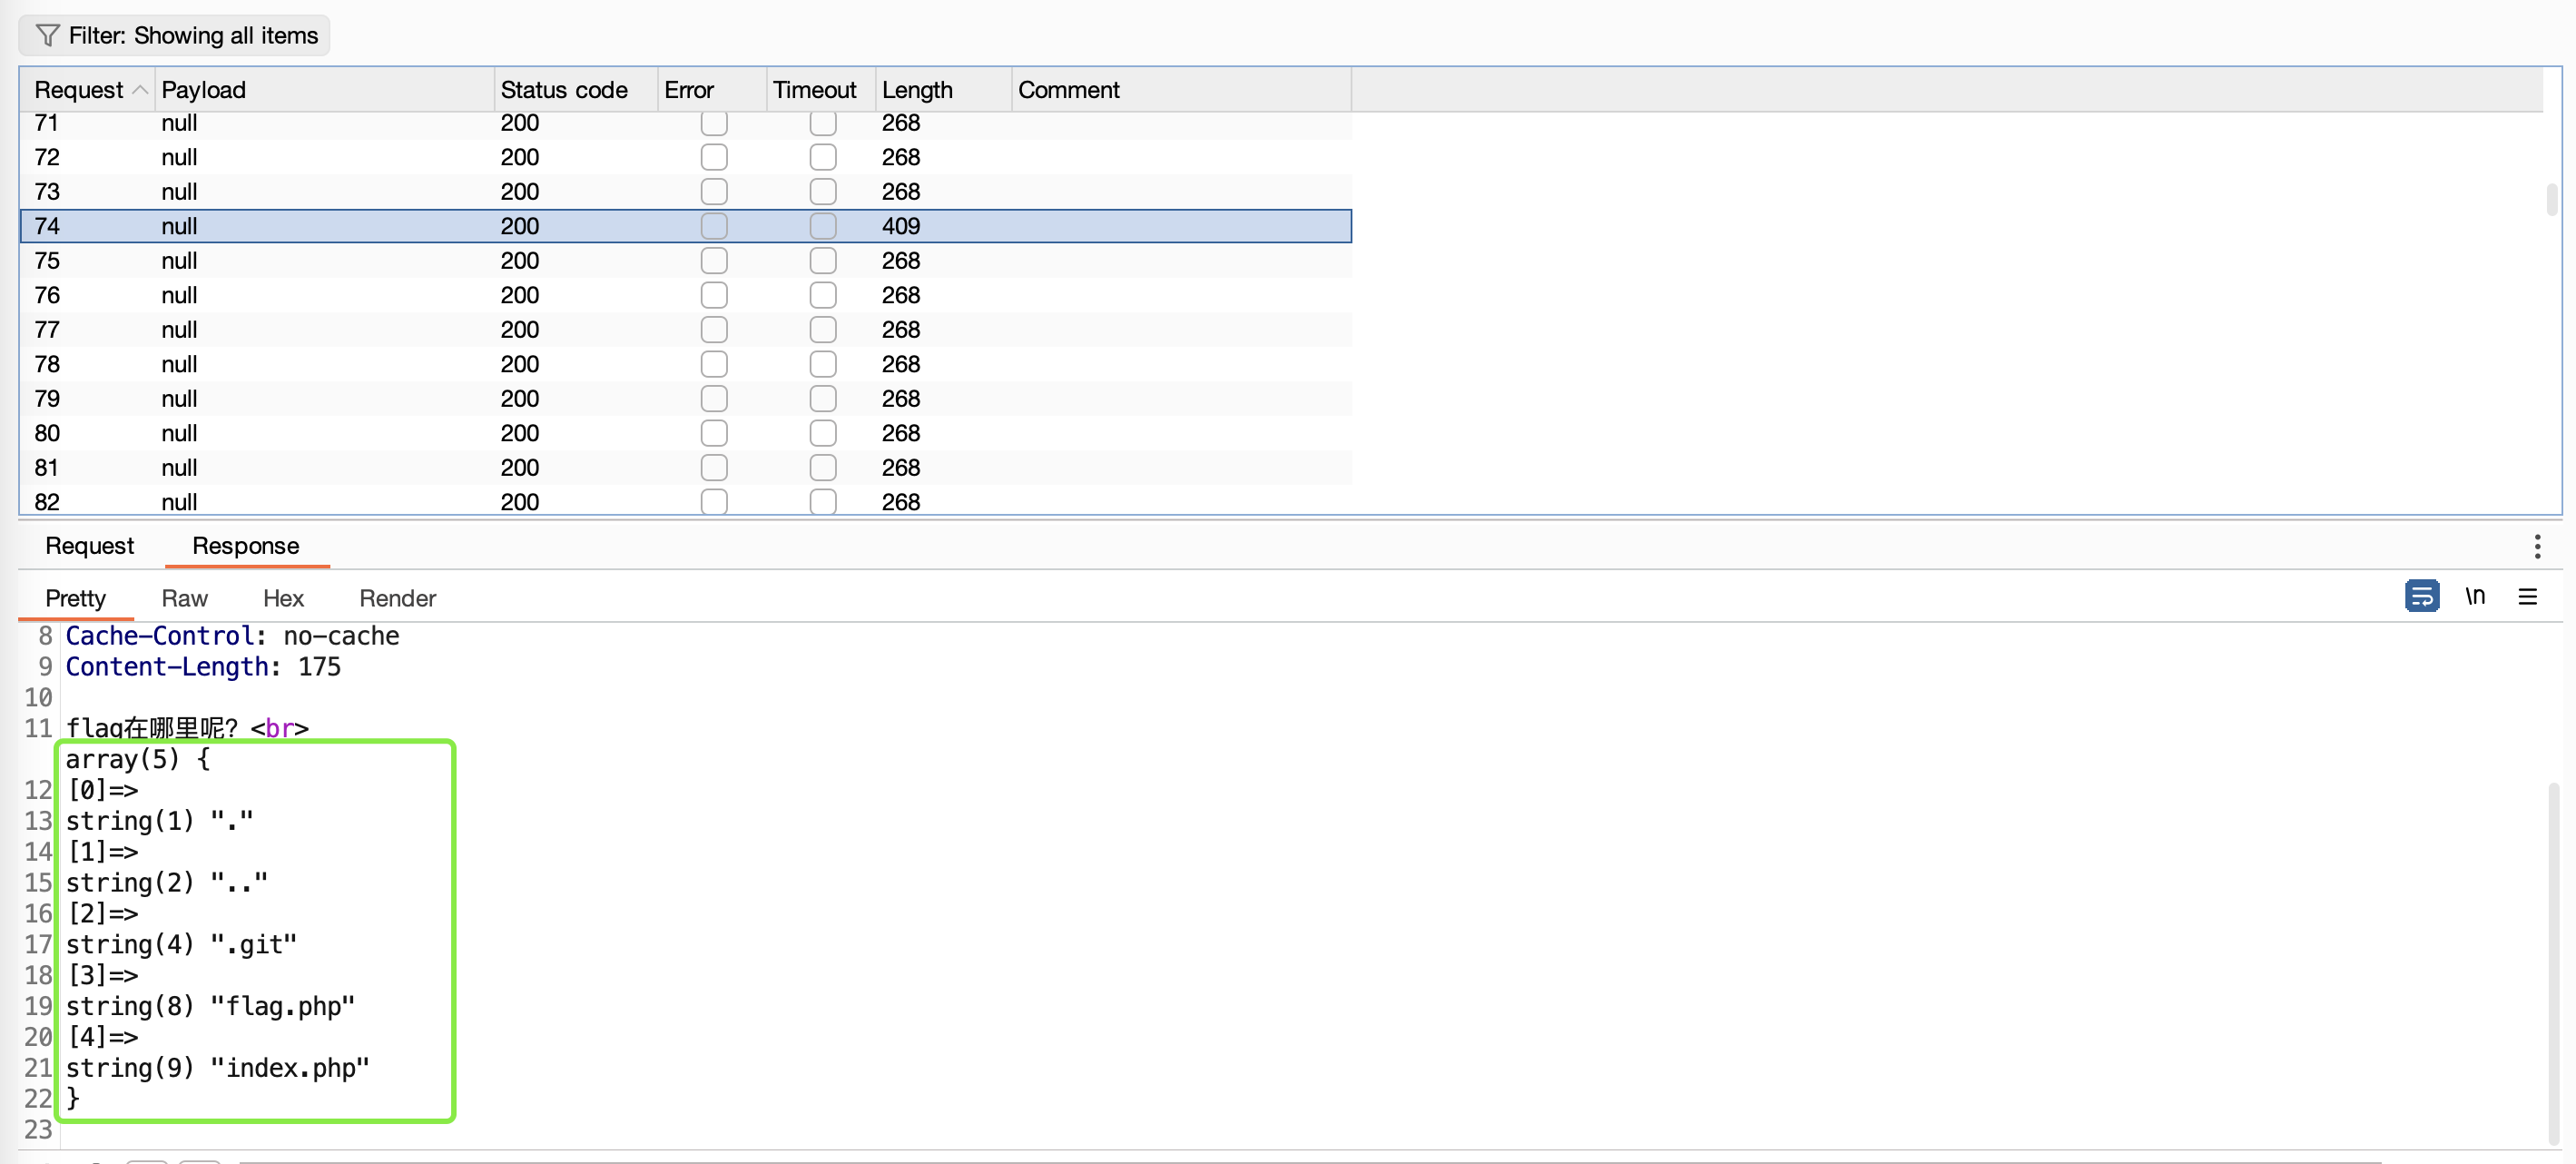Click the results table vertical scrollbar
Image resolution: width=2576 pixels, height=1164 pixels.
tap(2552, 198)
